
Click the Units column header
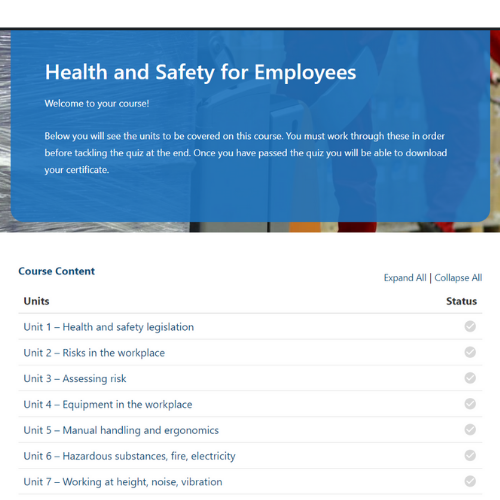pyautogui.click(x=36, y=301)
